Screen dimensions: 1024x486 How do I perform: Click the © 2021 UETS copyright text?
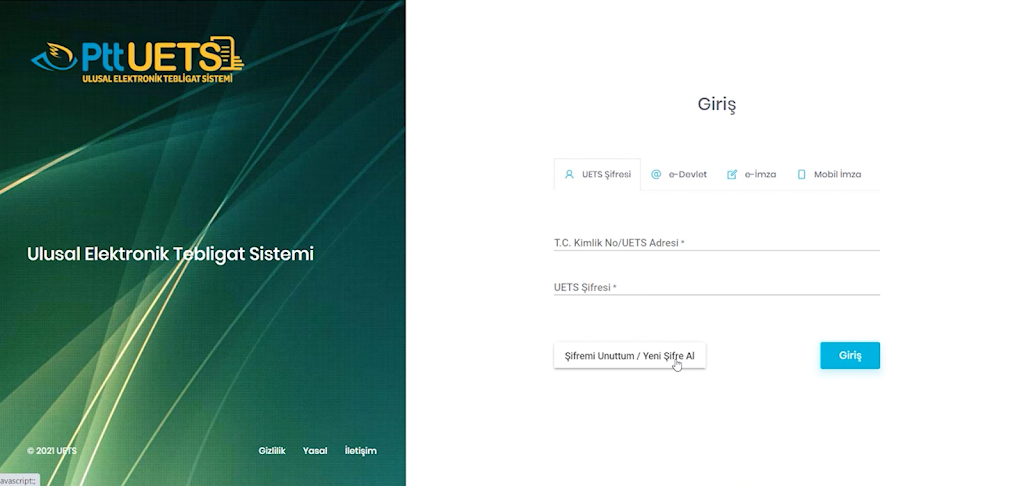(52, 451)
